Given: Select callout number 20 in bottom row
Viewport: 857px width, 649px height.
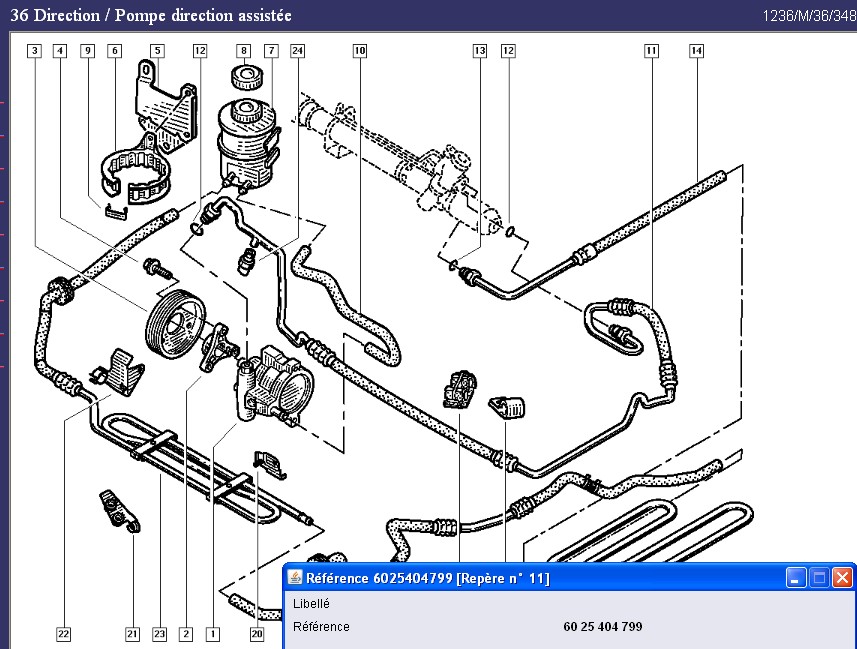Looking at the screenshot, I should (257, 633).
